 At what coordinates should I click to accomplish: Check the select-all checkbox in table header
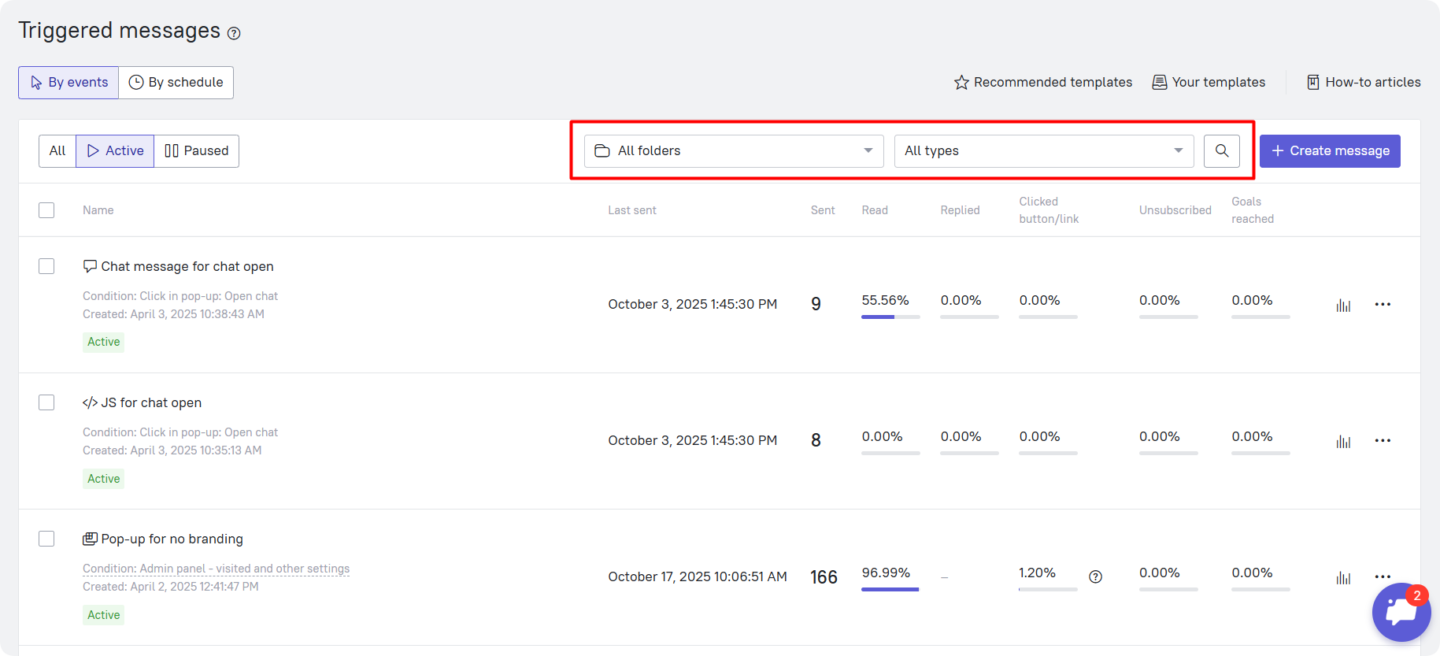tap(47, 210)
